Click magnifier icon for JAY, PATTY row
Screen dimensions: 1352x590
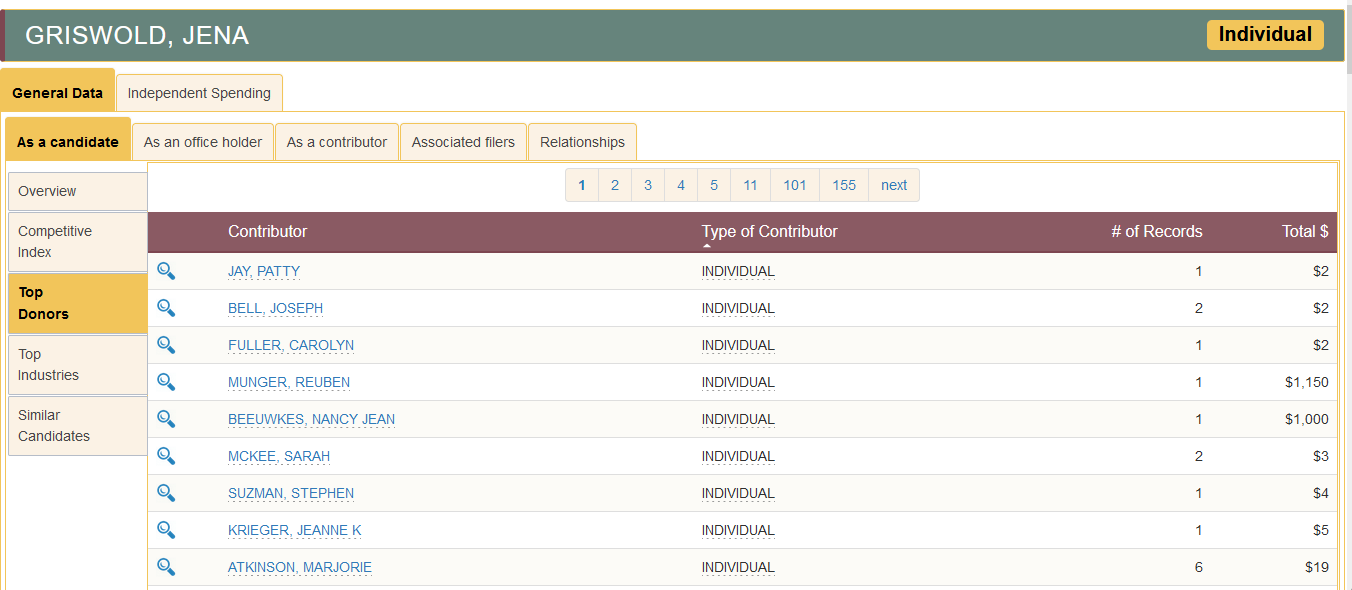166,271
